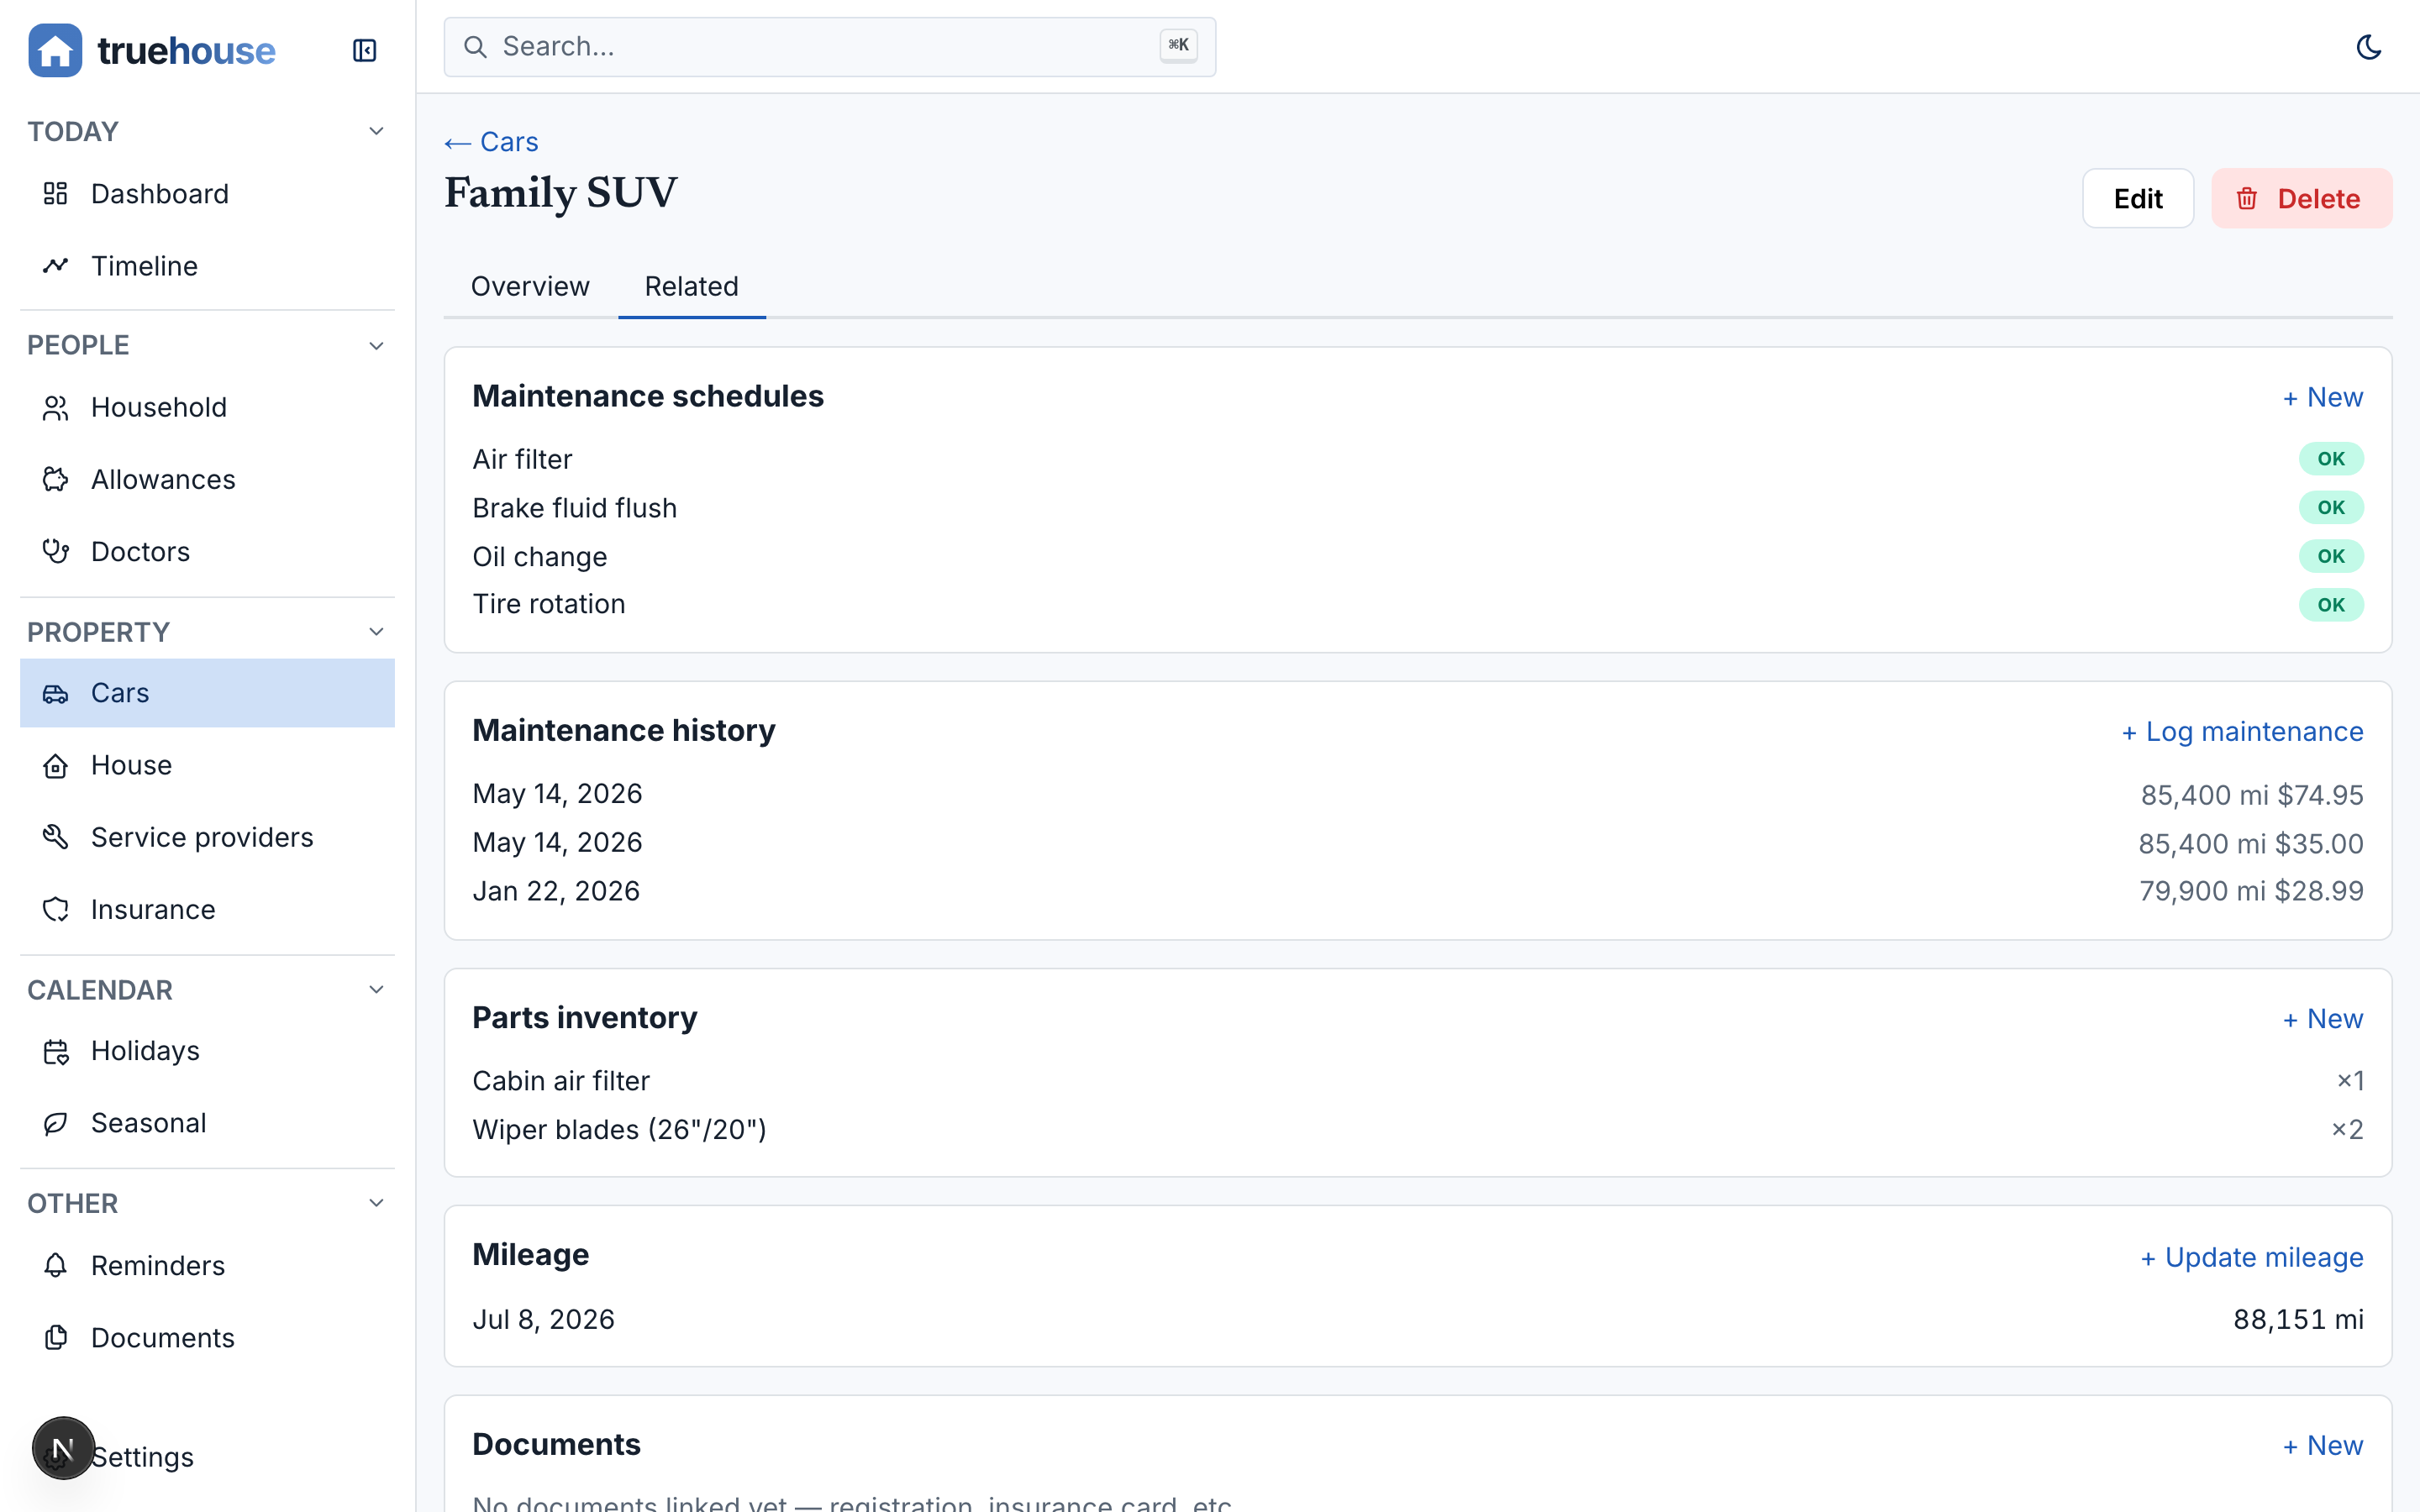Click Log maintenance link
The height and width of the screenshot is (1512, 2420).
pyautogui.click(x=2242, y=732)
